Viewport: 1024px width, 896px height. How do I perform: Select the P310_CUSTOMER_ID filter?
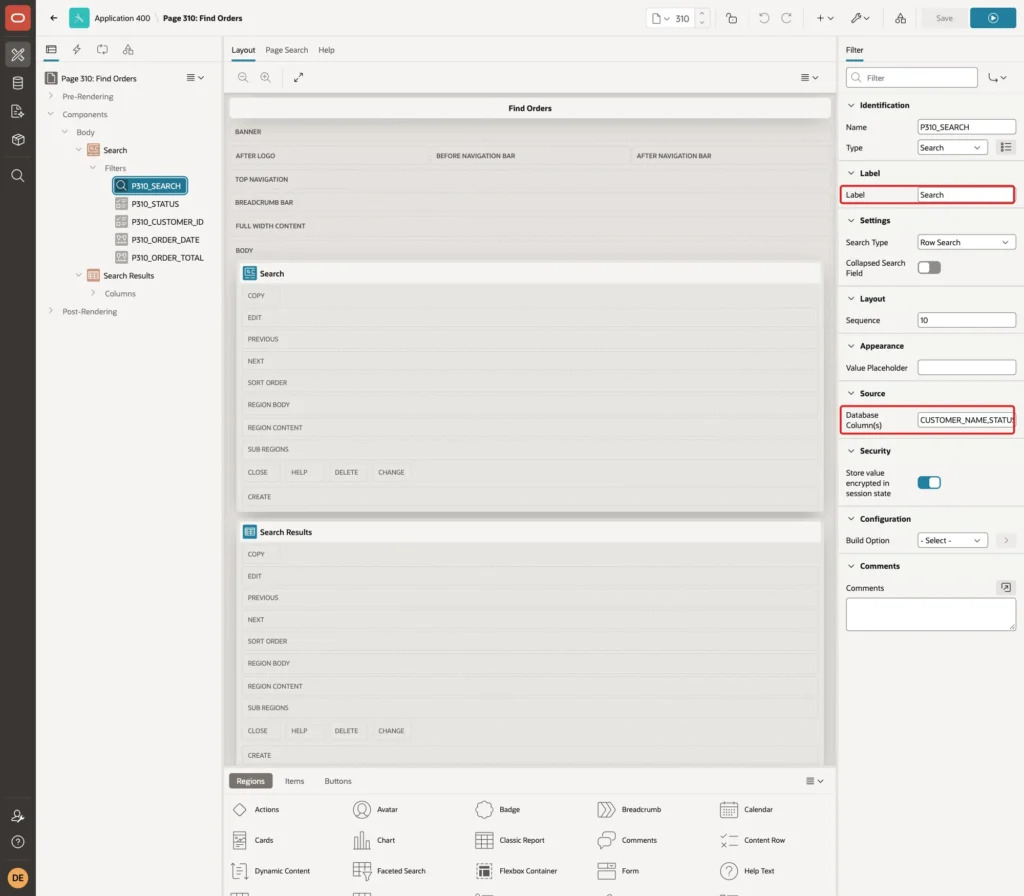click(167, 222)
